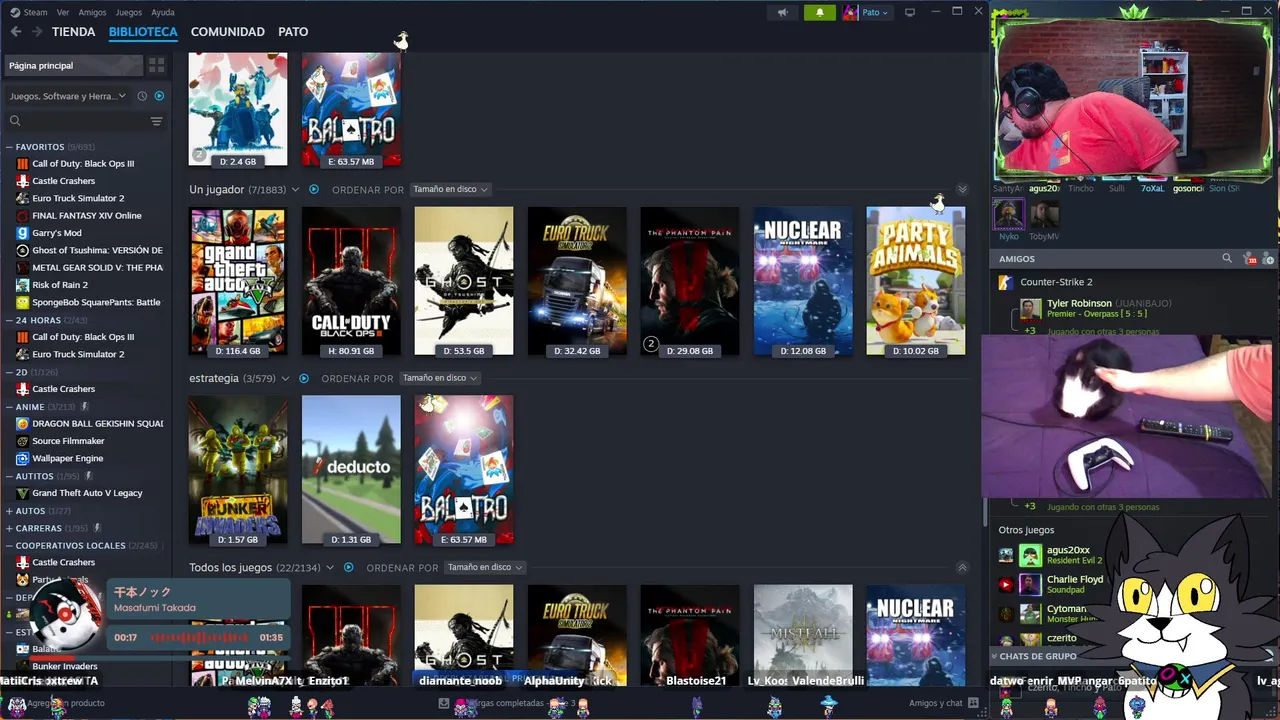Toggle play filter next to estrategia
Screen dimensions: 1280x720
click(303, 378)
